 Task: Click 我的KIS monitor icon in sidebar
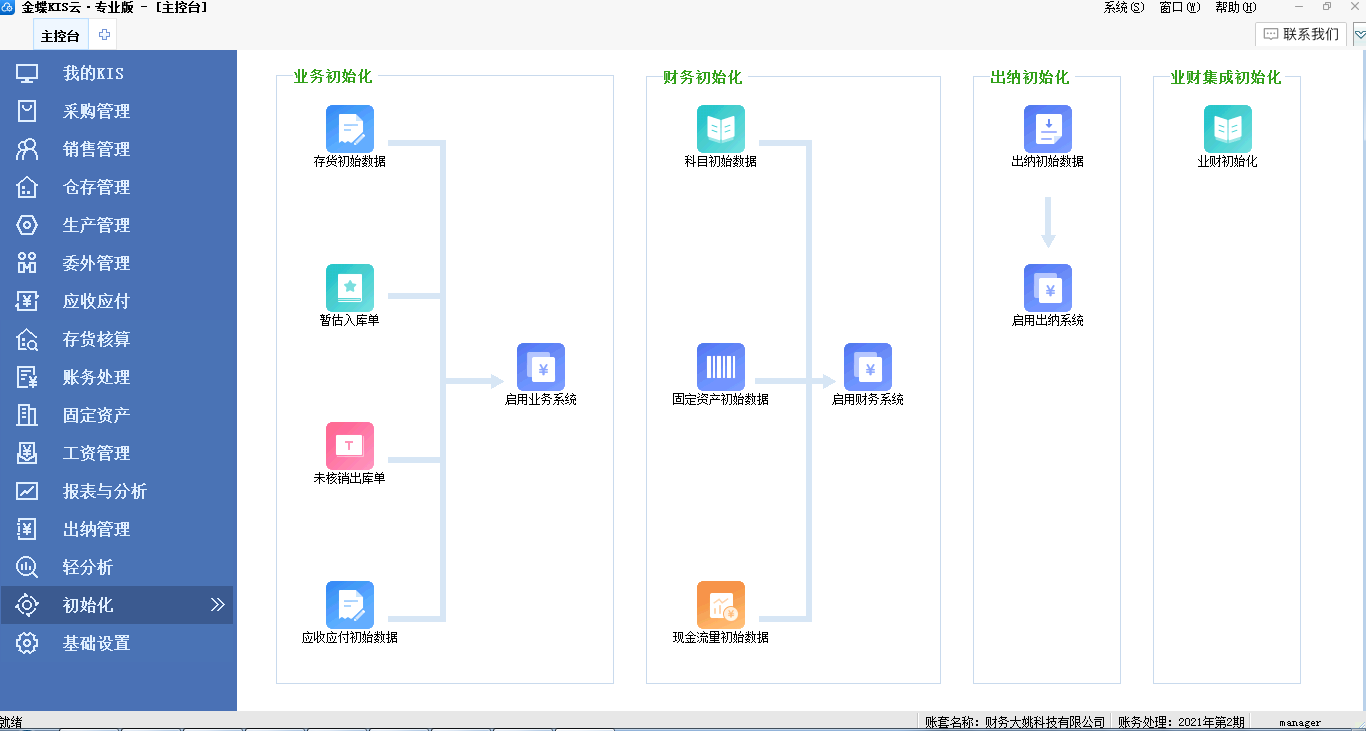coord(27,73)
